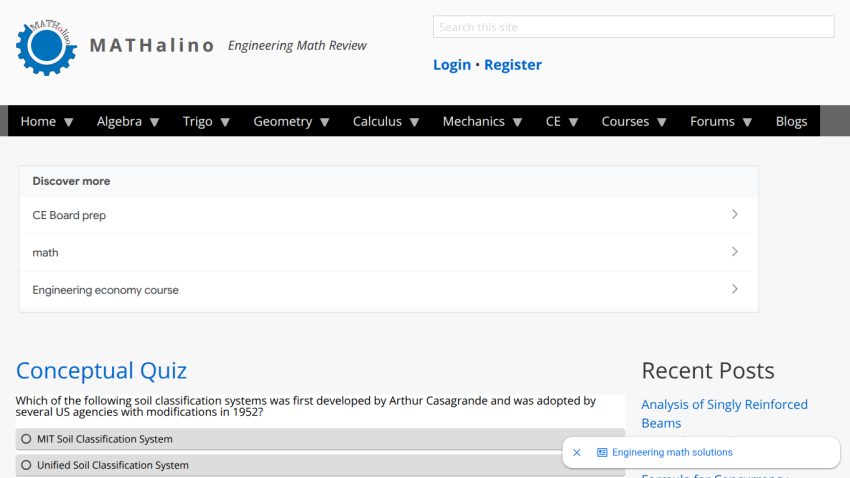
Task: Expand the Forums menu dropdown arrow
Action: click(748, 122)
